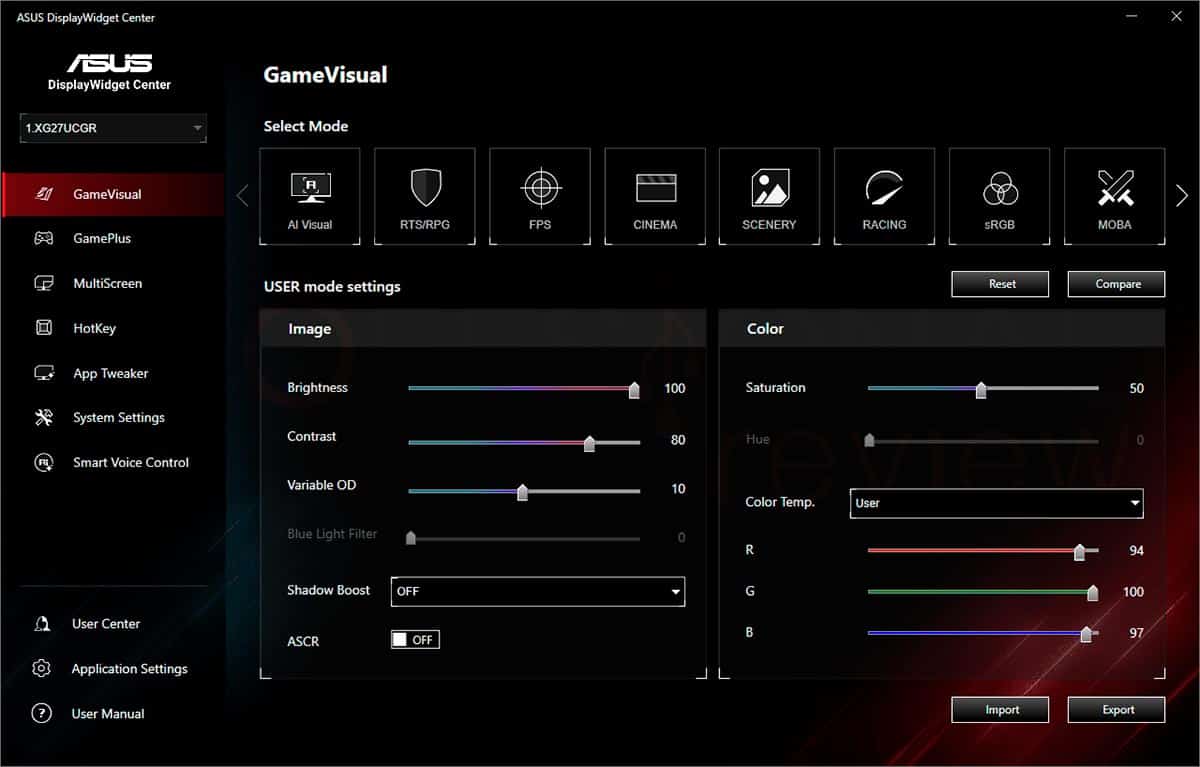This screenshot has width=1200, height=767.
Task: Click the blue B slider handle
Action: pos(1086,634)
